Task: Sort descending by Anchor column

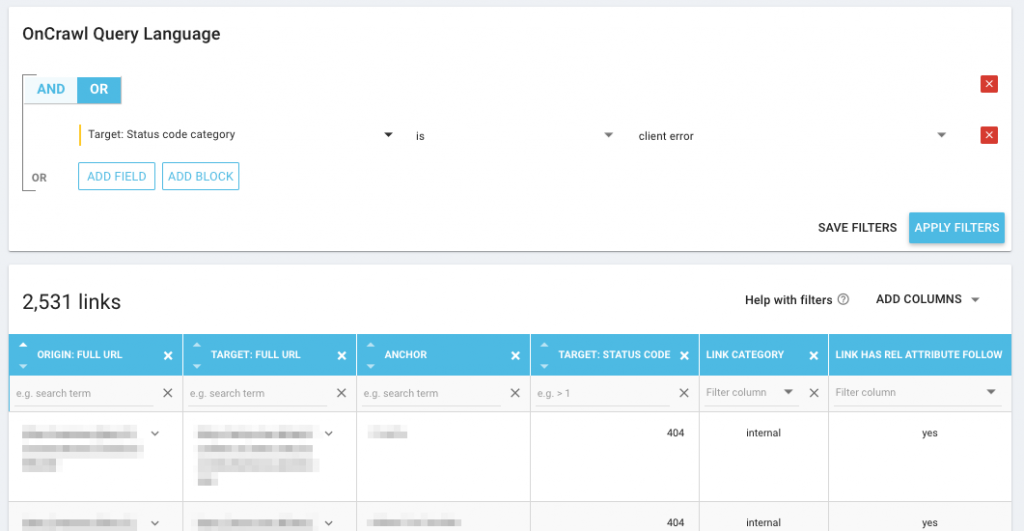Action: point(371,366)
